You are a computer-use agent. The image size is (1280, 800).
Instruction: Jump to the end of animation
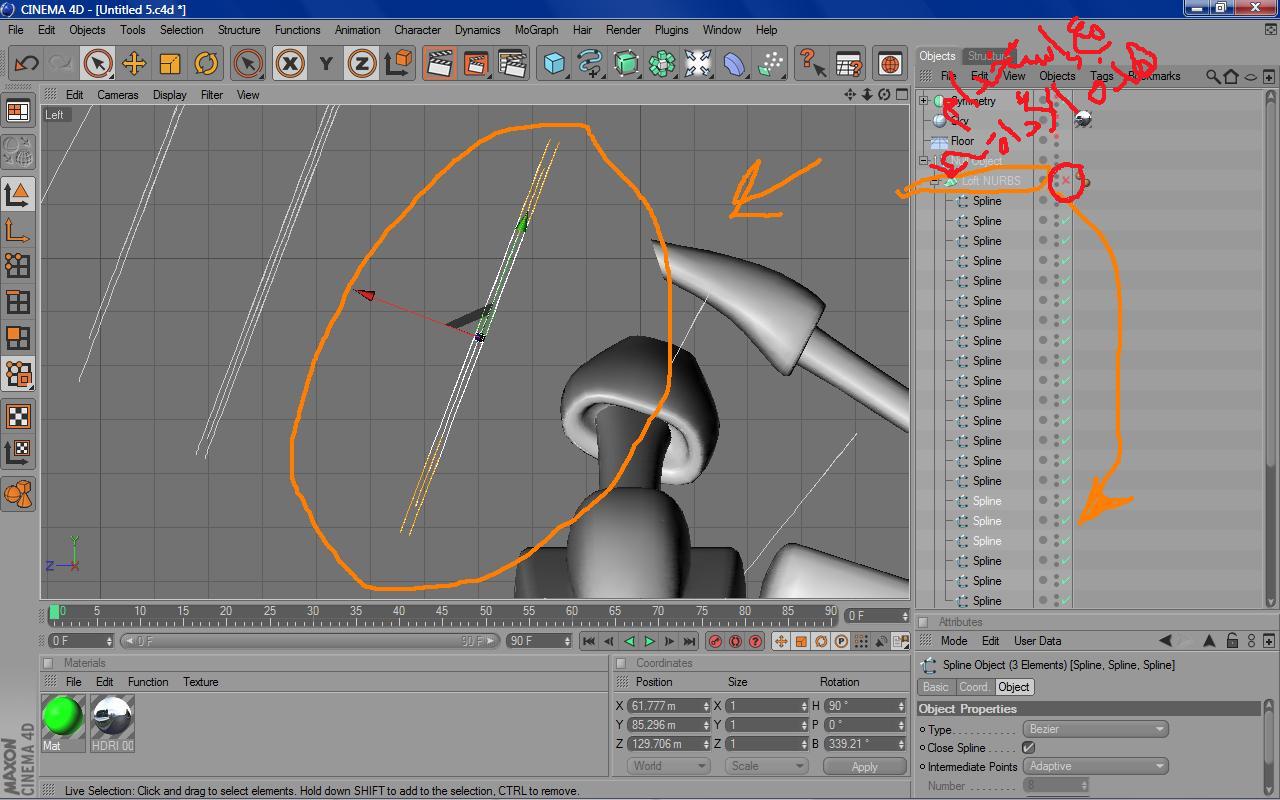689,641
